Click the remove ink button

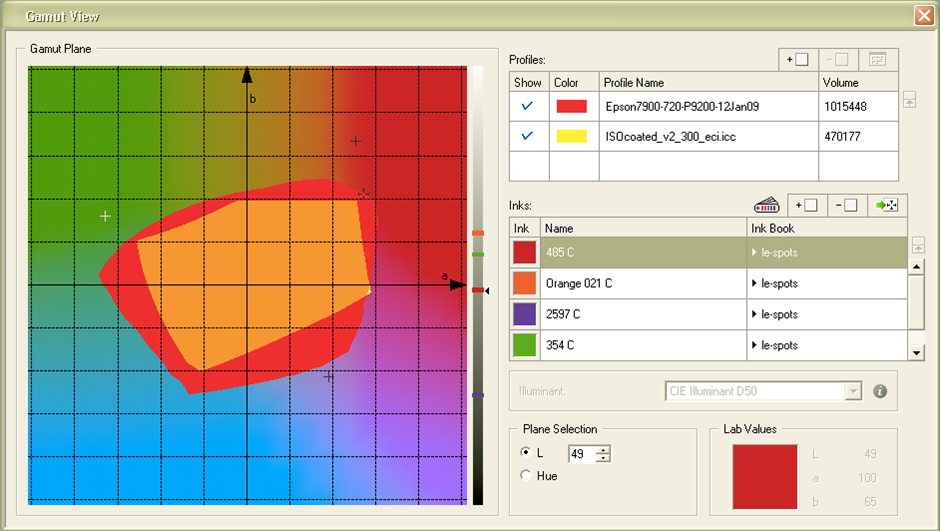846,205
